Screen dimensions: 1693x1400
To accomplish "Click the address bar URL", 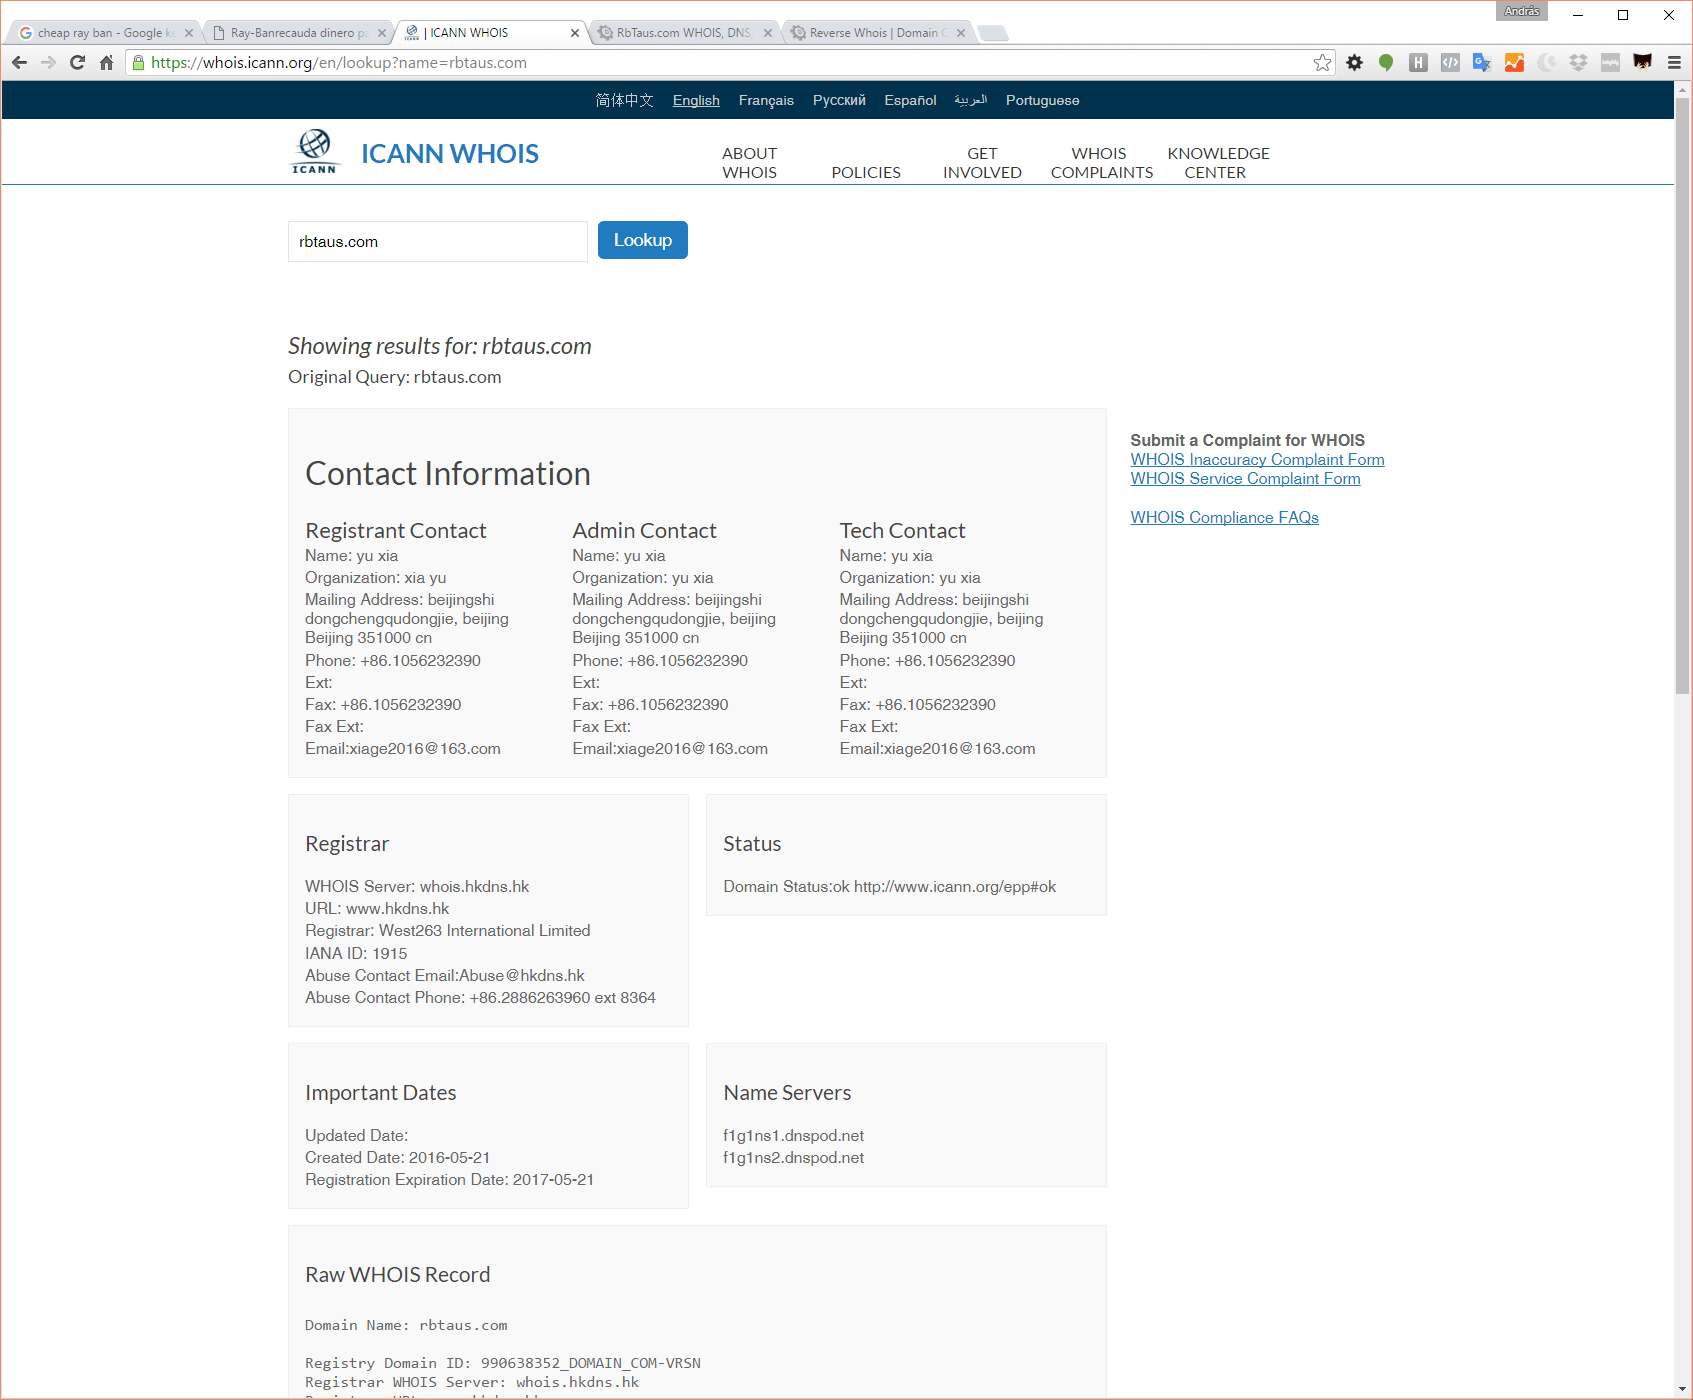I will [x=339, y=63].
